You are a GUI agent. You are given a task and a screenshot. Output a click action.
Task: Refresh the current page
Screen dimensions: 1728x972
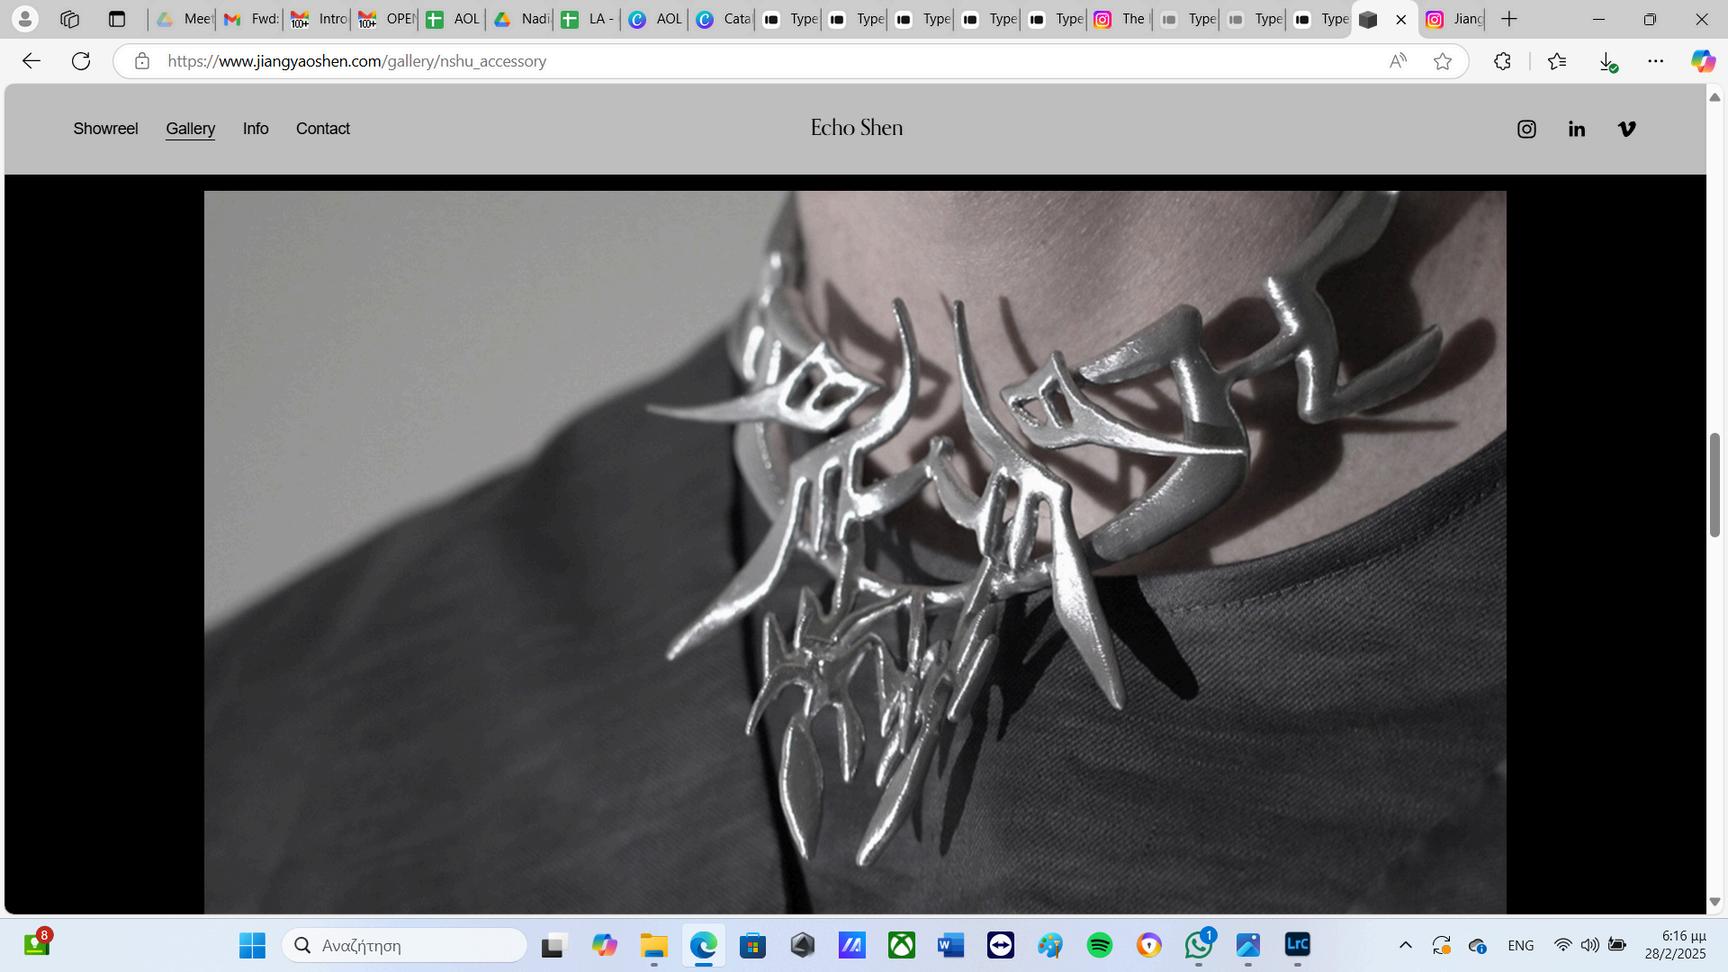(81, 61)
